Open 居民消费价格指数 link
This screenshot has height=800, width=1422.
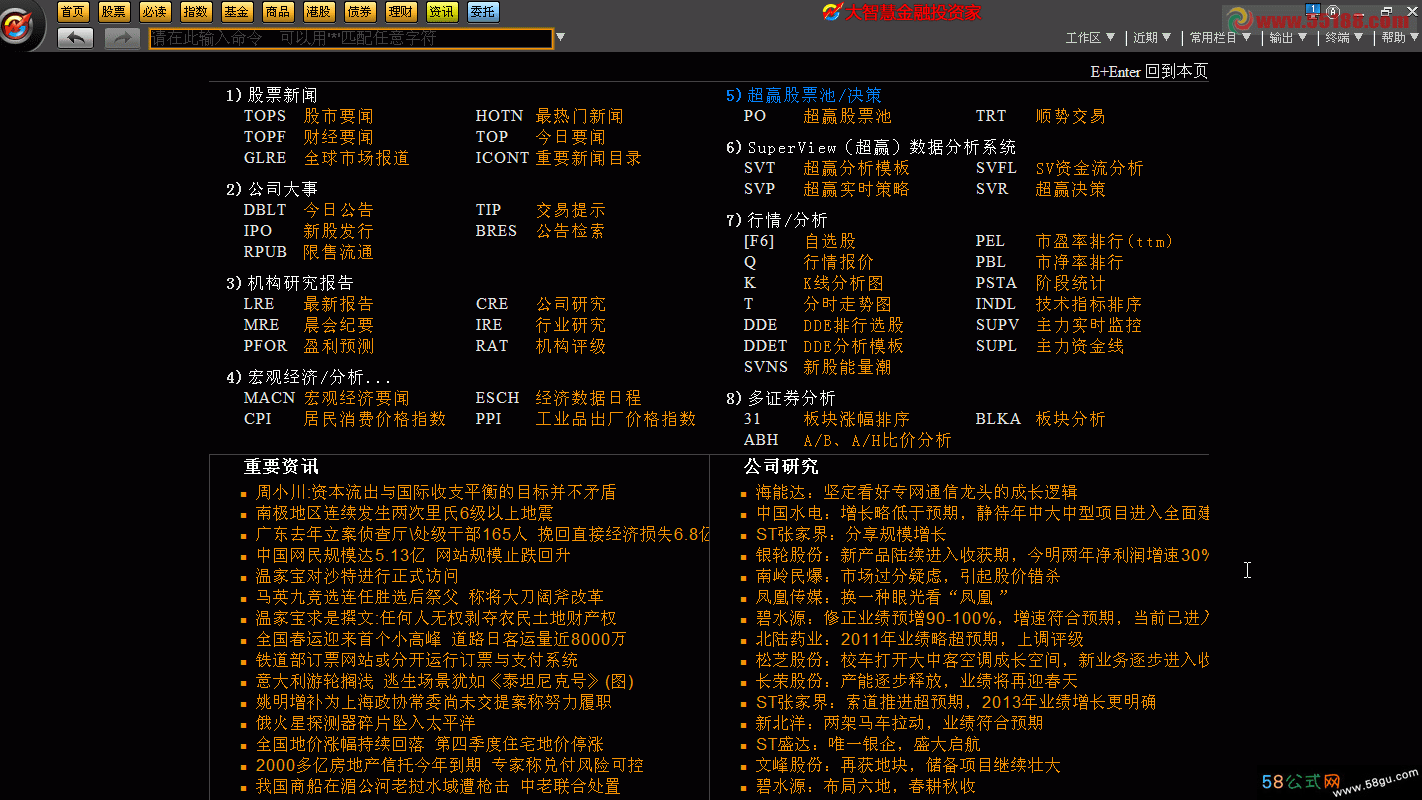(x=375, y=419)
